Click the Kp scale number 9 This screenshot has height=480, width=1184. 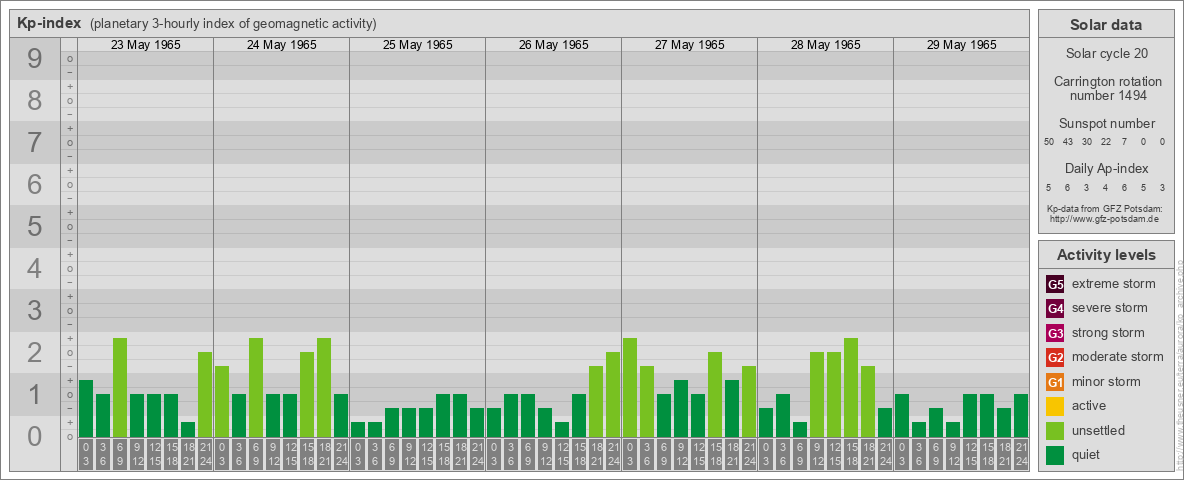[x=35, y=59]
